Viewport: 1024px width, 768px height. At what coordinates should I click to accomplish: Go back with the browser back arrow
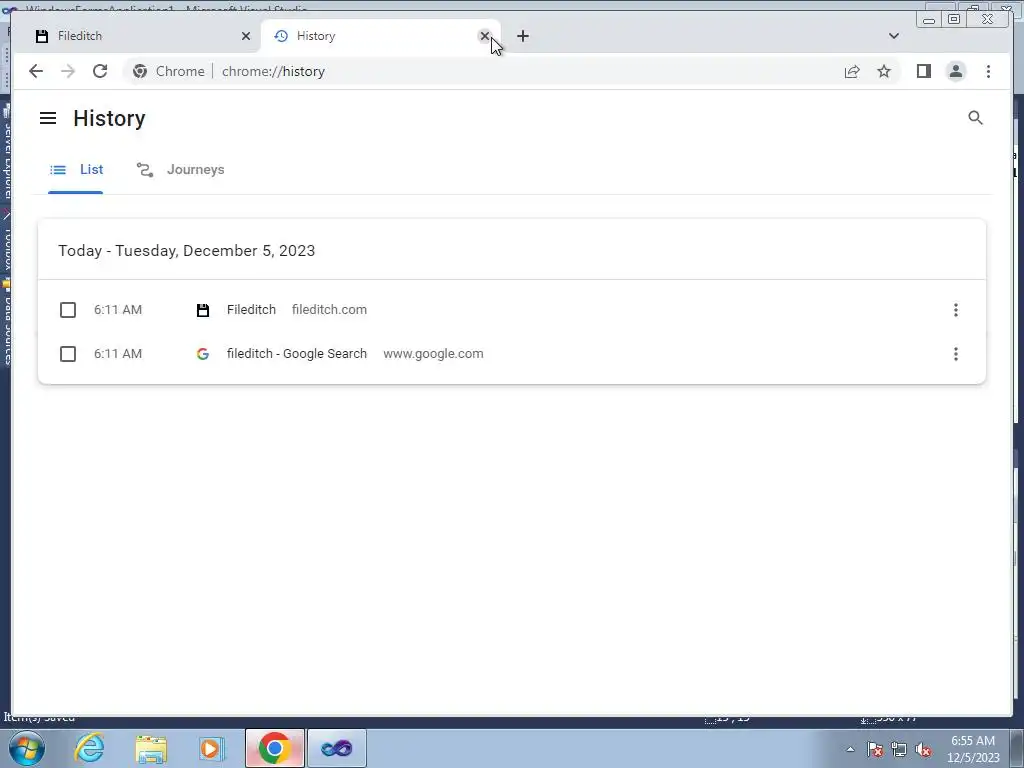pyautogui.click(x=36, y=71)
